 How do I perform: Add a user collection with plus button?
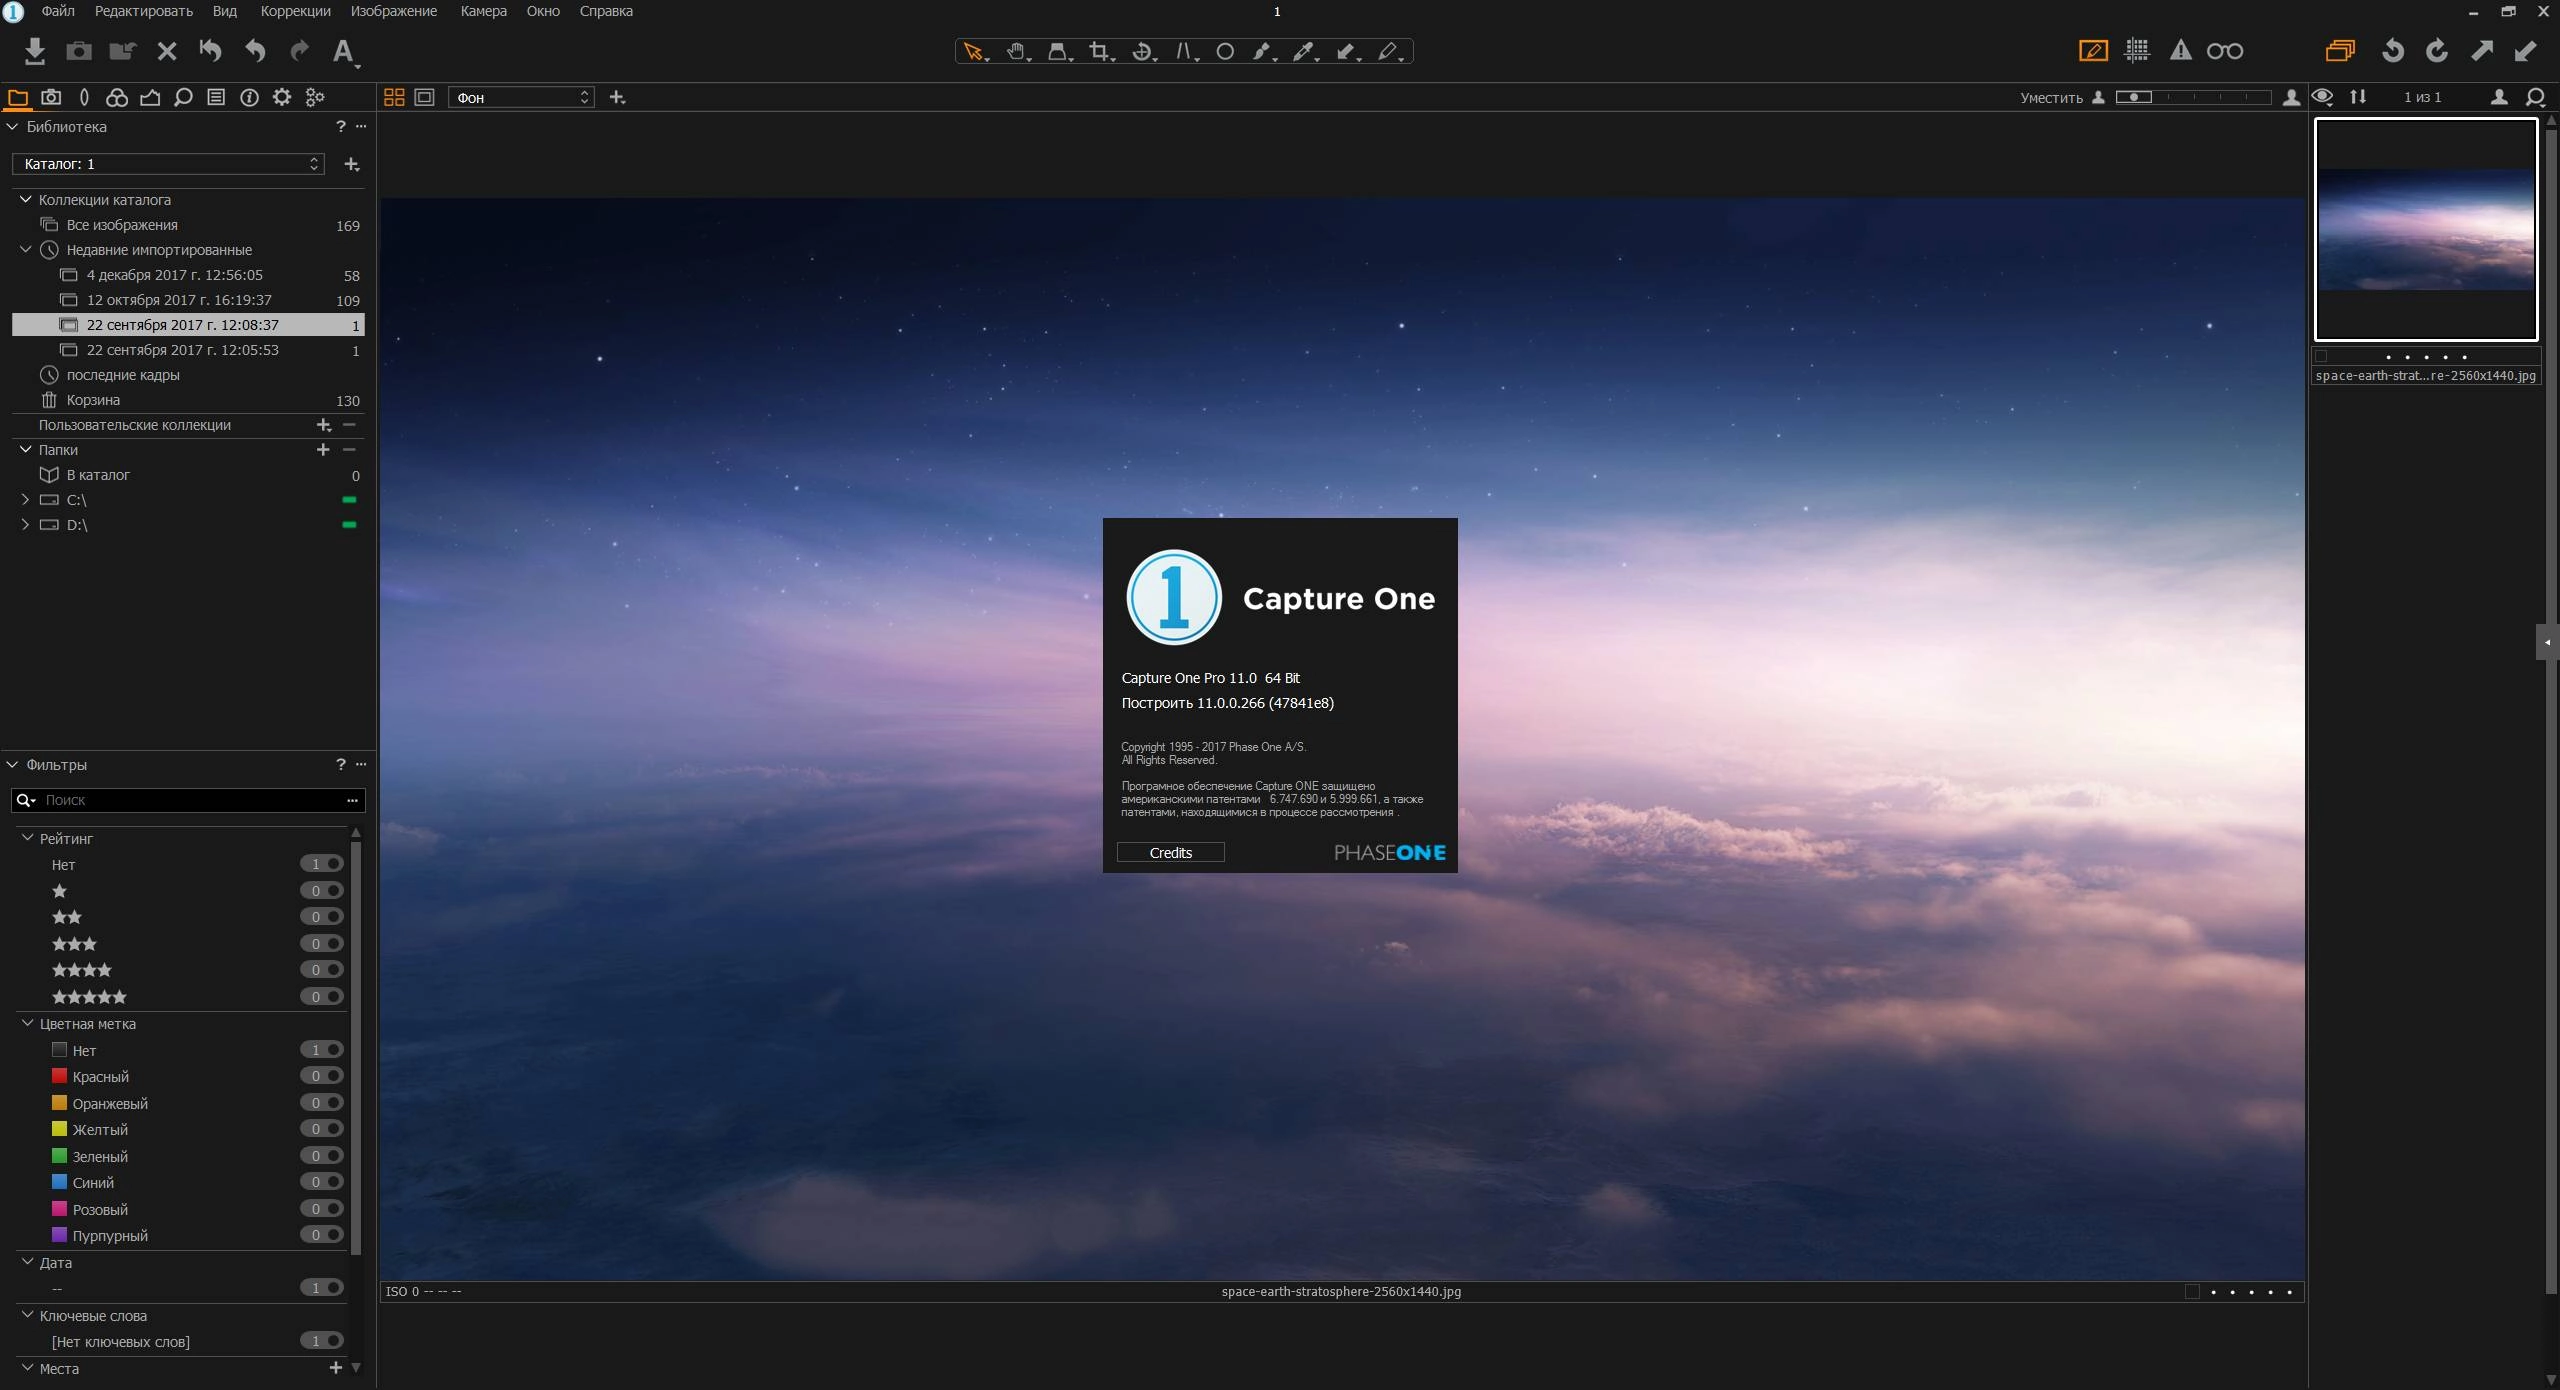click(x=323, y=425)
